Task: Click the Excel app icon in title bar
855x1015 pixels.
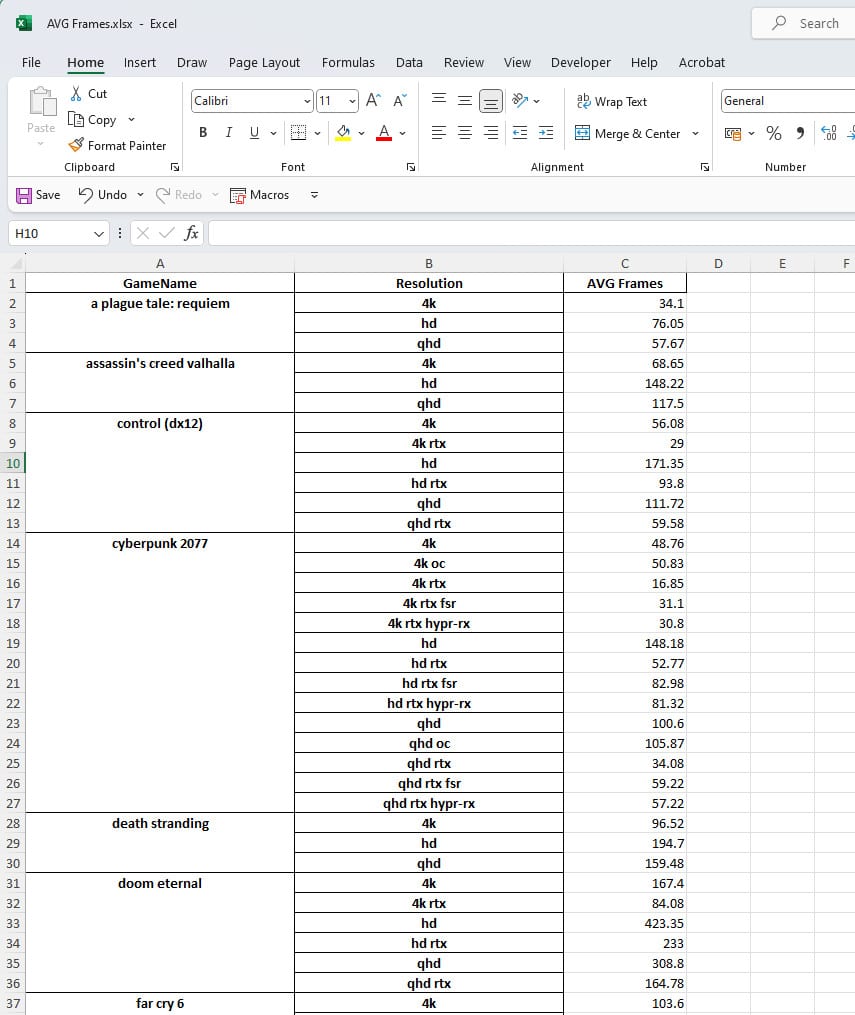Action: pos(24,23)
